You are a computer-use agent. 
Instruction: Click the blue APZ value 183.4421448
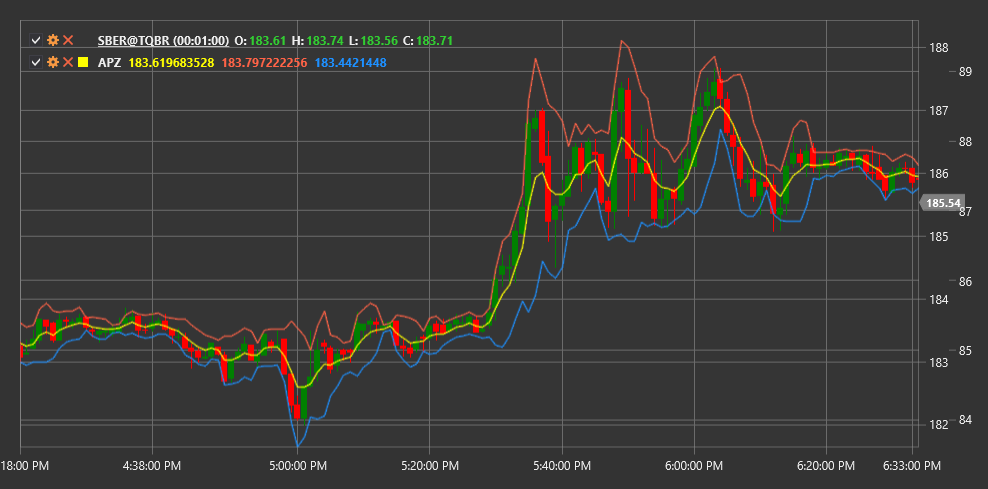point(350,62)
